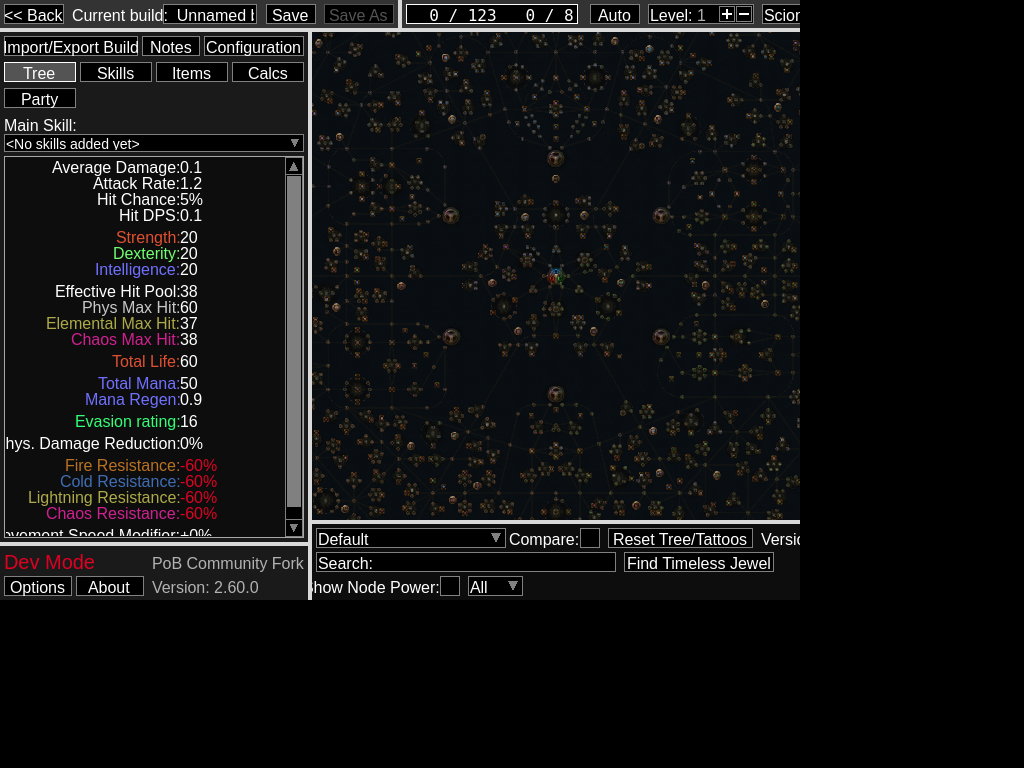Click the Total Mana stat line

[x=148, y=383]
